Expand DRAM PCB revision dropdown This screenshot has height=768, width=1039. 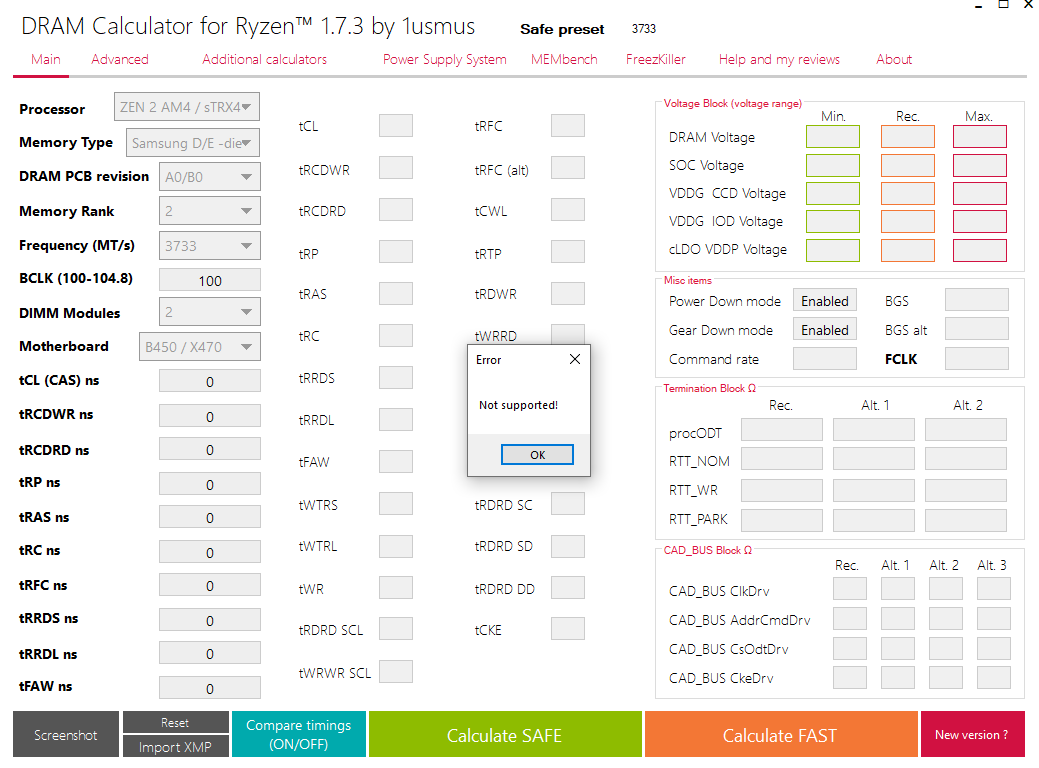209,177
